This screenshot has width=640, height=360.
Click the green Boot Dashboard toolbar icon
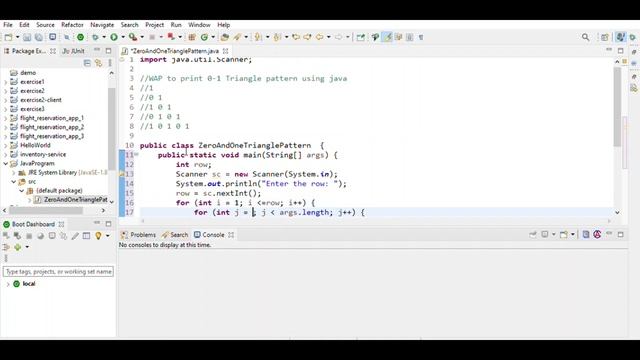pos(80,37)
